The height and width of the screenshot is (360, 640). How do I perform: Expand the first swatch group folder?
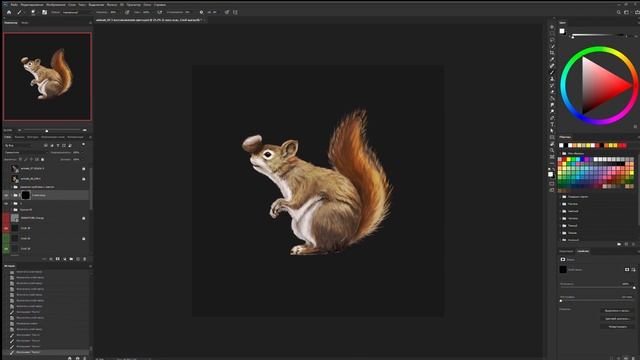[x=560, y=197]
